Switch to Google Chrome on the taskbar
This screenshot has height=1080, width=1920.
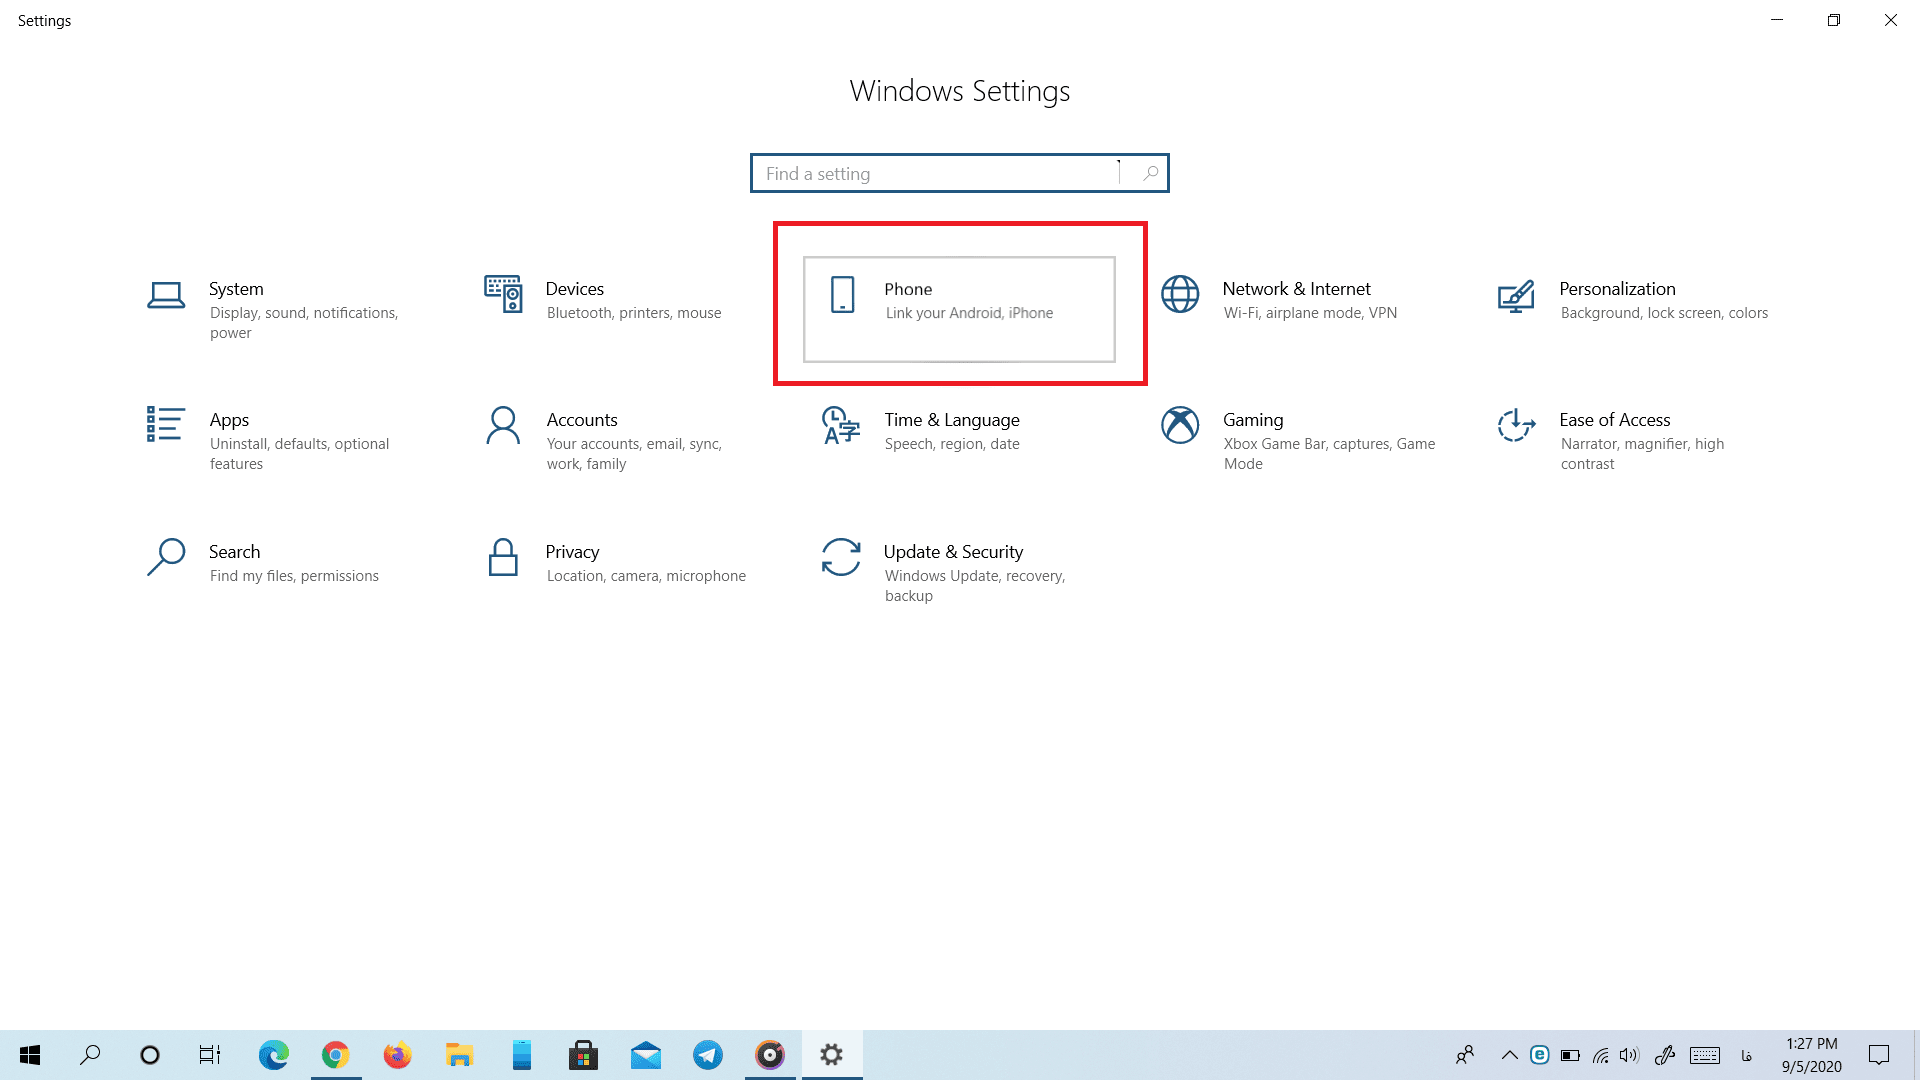[335, 1055]
